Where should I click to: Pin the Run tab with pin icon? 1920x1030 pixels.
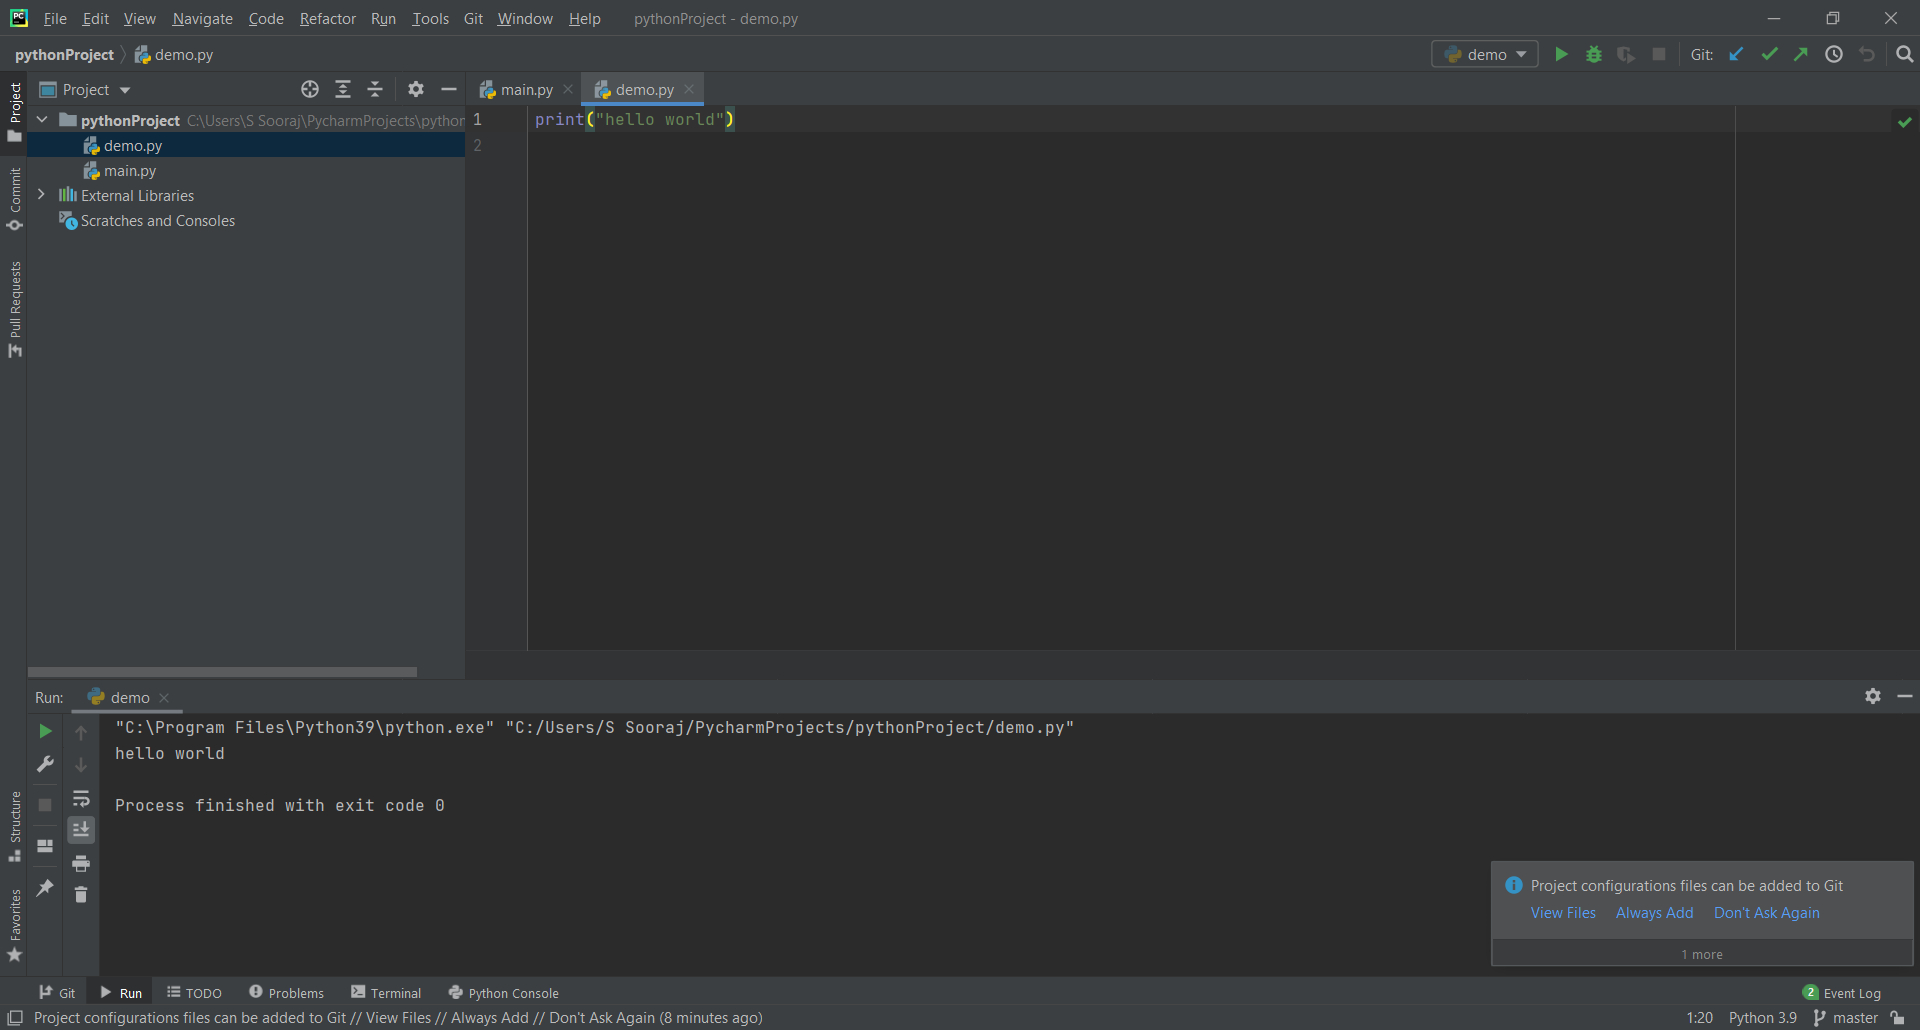click(x=45, y=888)
